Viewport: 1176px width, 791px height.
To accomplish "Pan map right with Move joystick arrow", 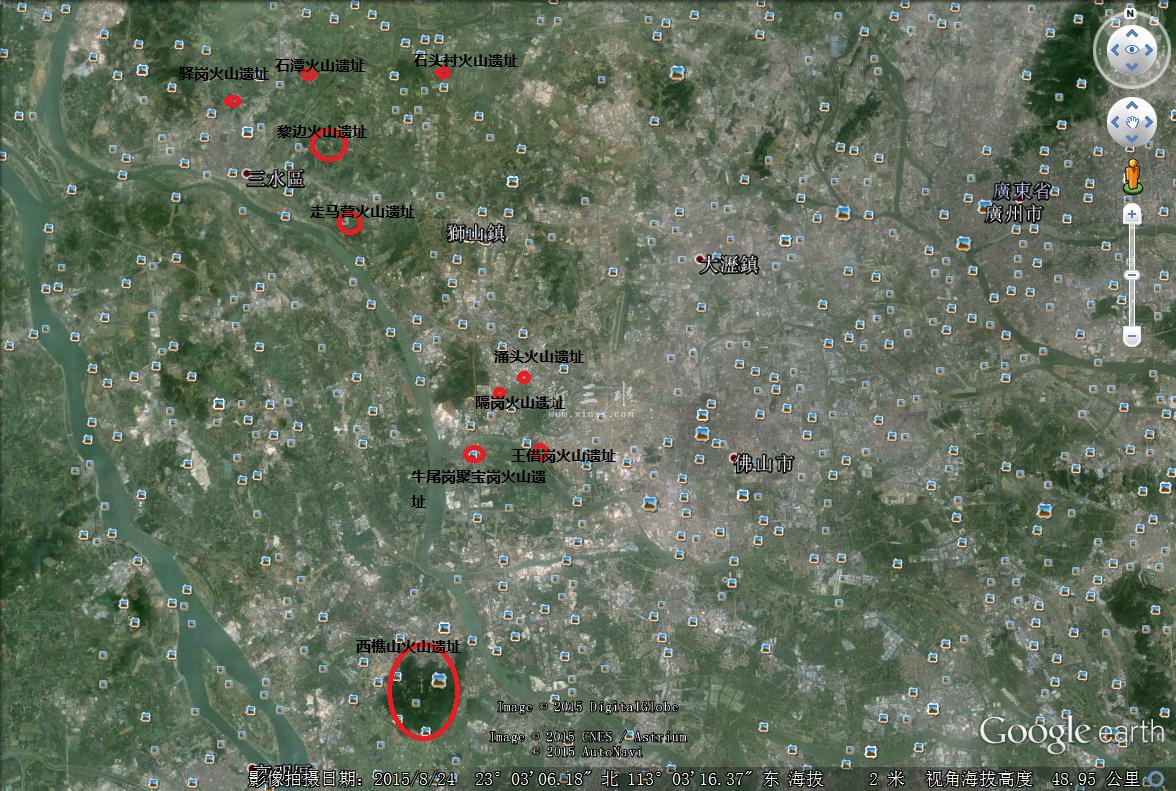I will 1148,122.
